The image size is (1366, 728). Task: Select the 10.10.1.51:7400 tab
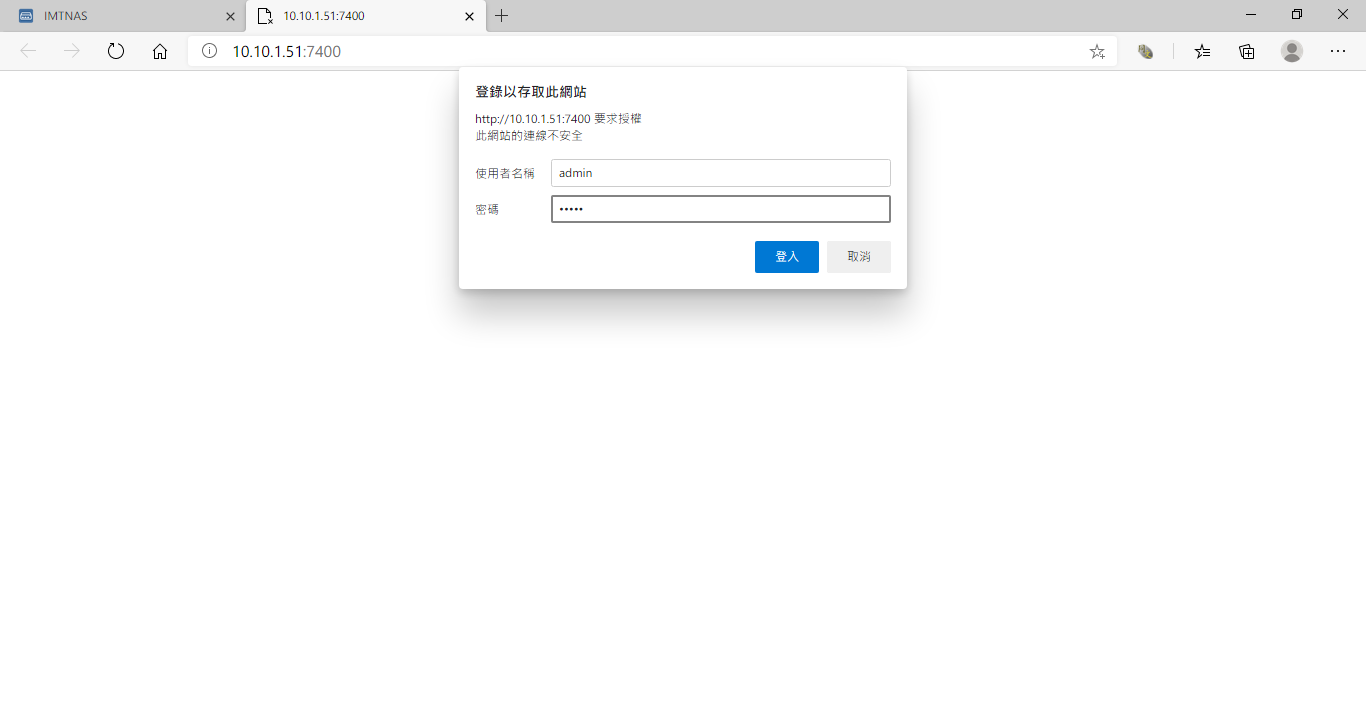(x=365, y=16)
